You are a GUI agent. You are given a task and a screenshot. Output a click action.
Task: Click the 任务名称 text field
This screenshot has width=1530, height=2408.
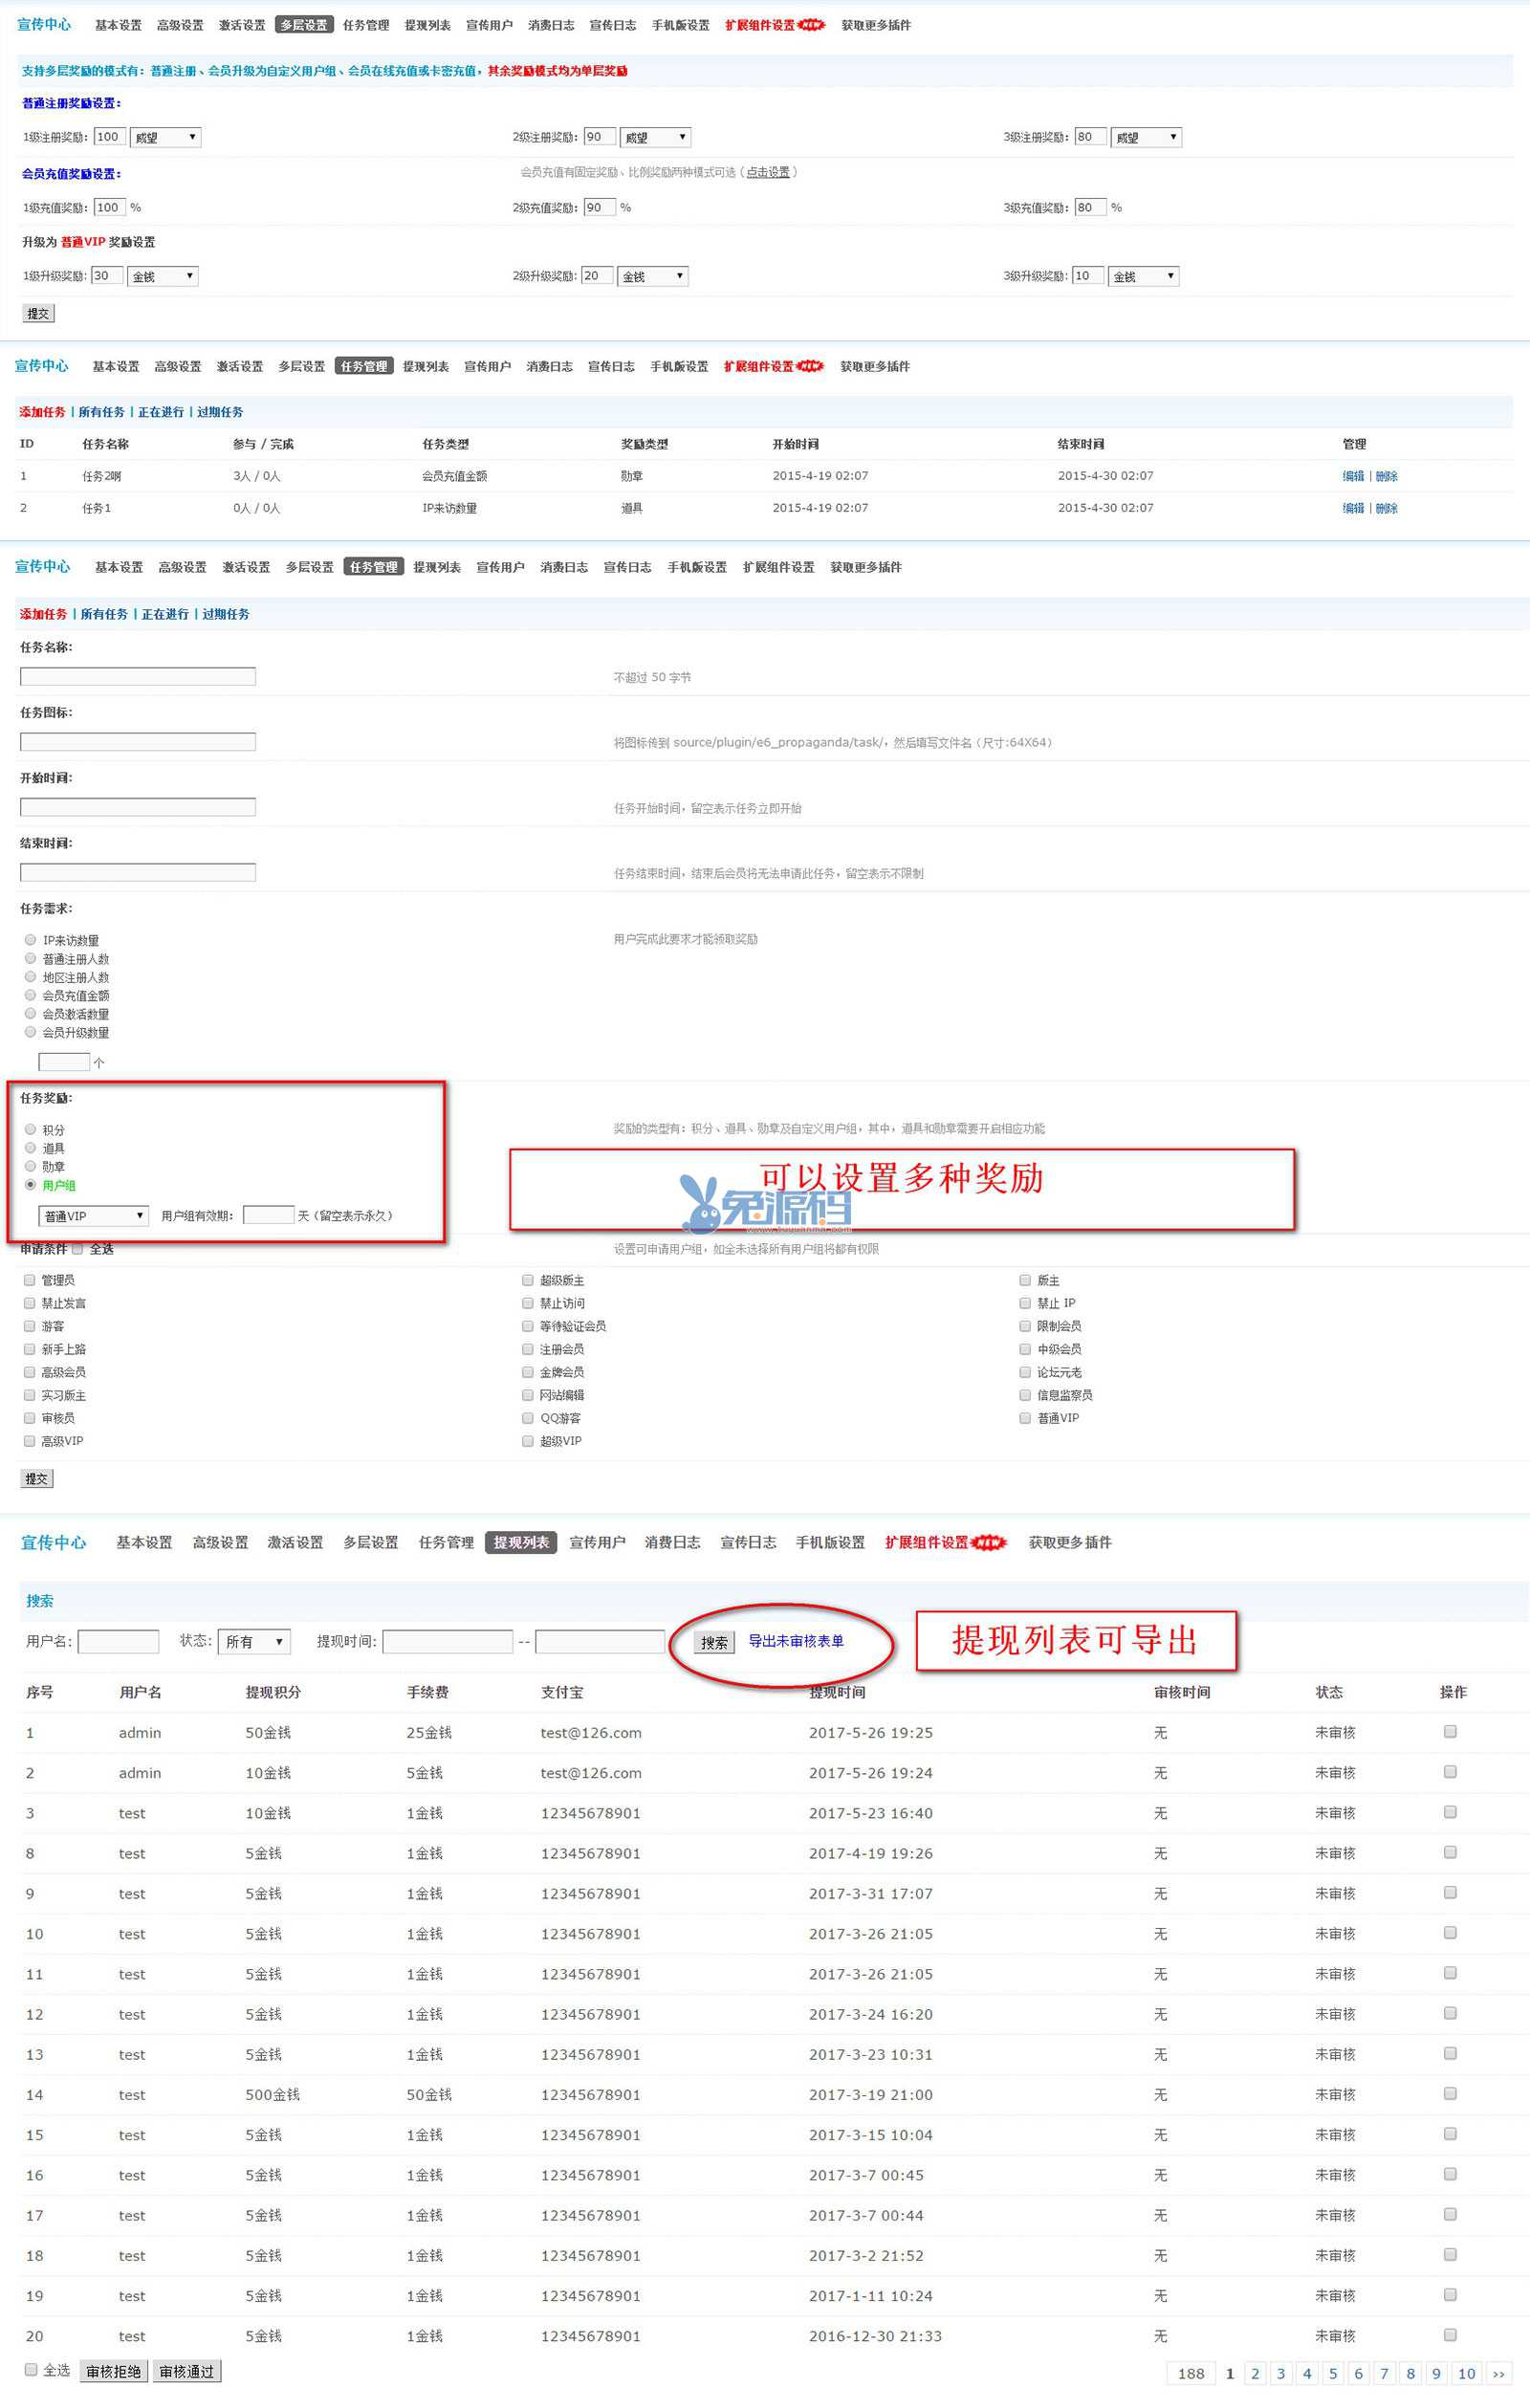coord(138,677)
